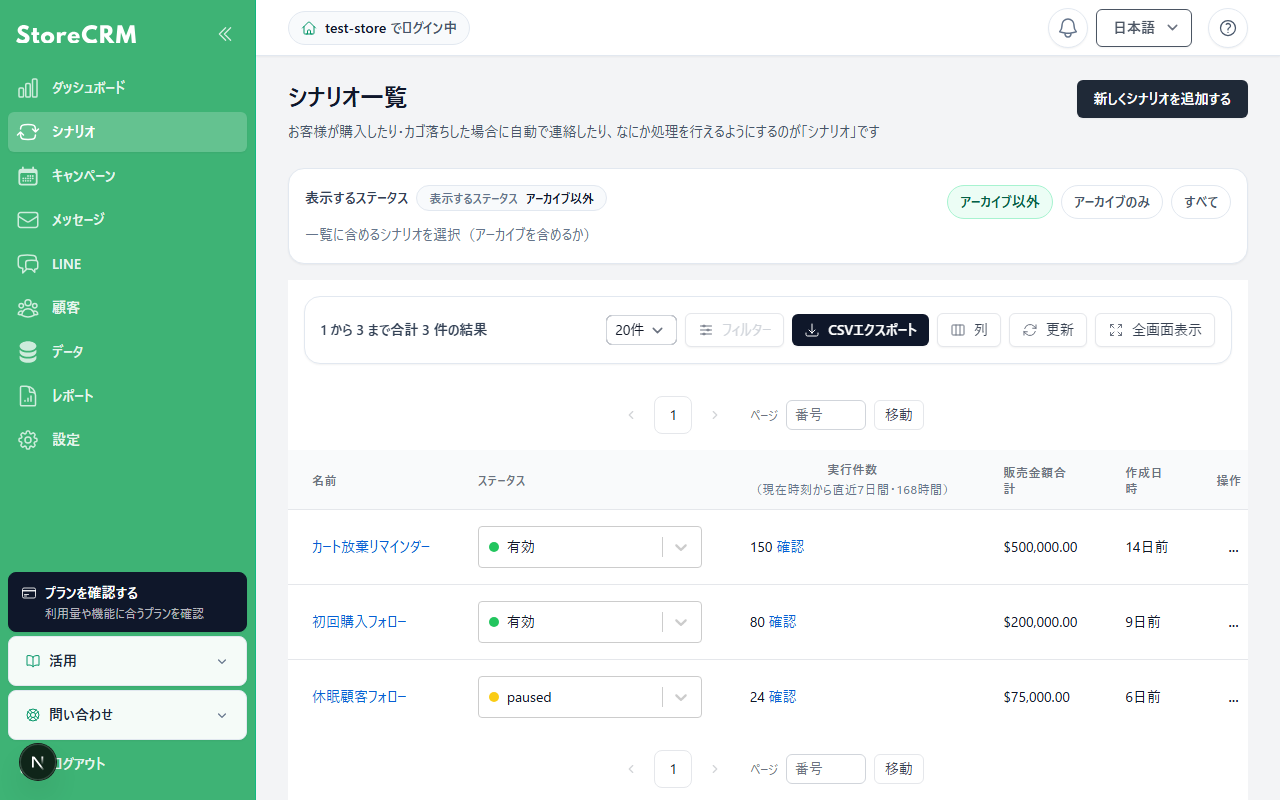
Task: Click the CSVエクスポート button
Action: [860, 330]
